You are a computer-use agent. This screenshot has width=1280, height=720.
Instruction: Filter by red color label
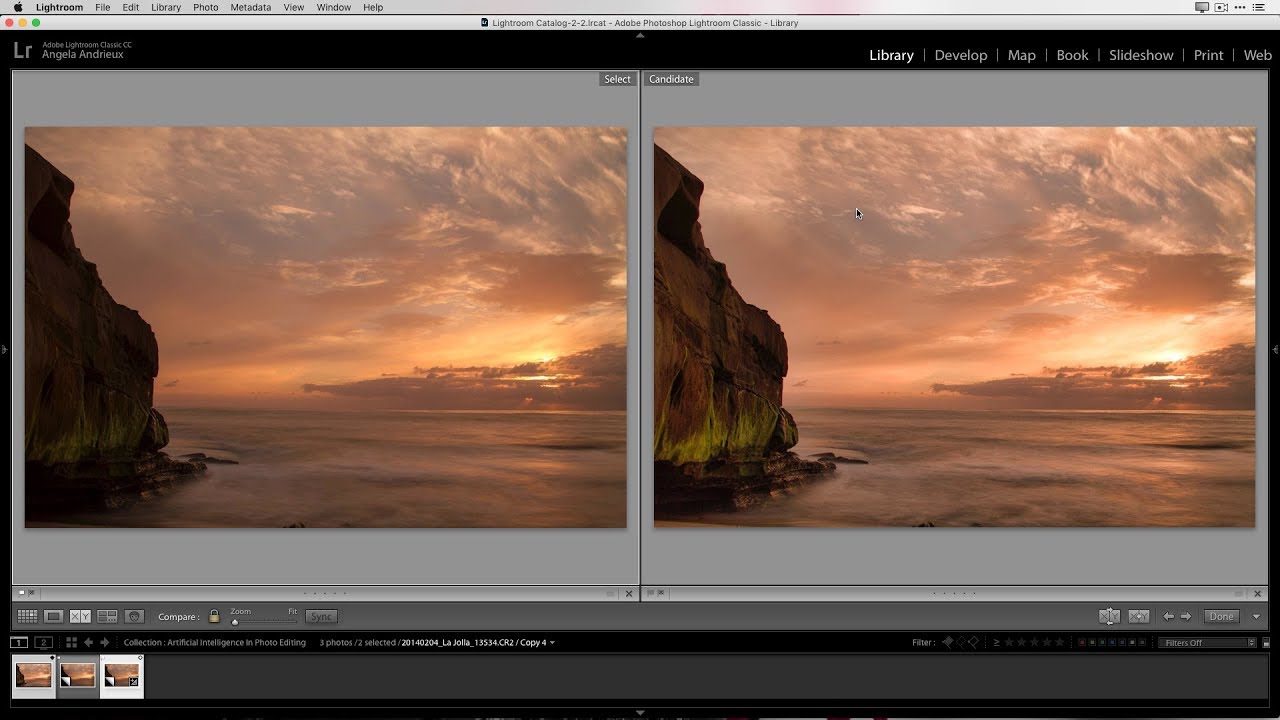coord(1082,642)
